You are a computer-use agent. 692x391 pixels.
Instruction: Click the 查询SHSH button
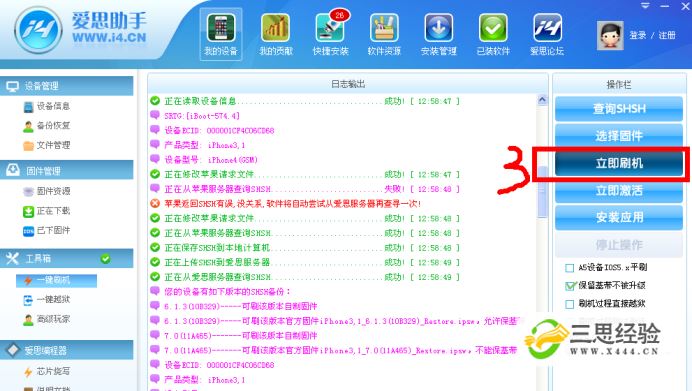(x=619, y=109)
